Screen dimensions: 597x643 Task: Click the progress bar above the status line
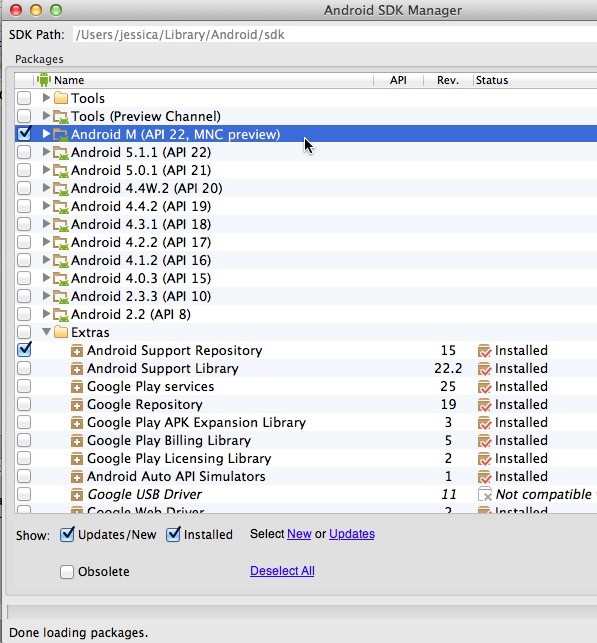coord(302,613)
